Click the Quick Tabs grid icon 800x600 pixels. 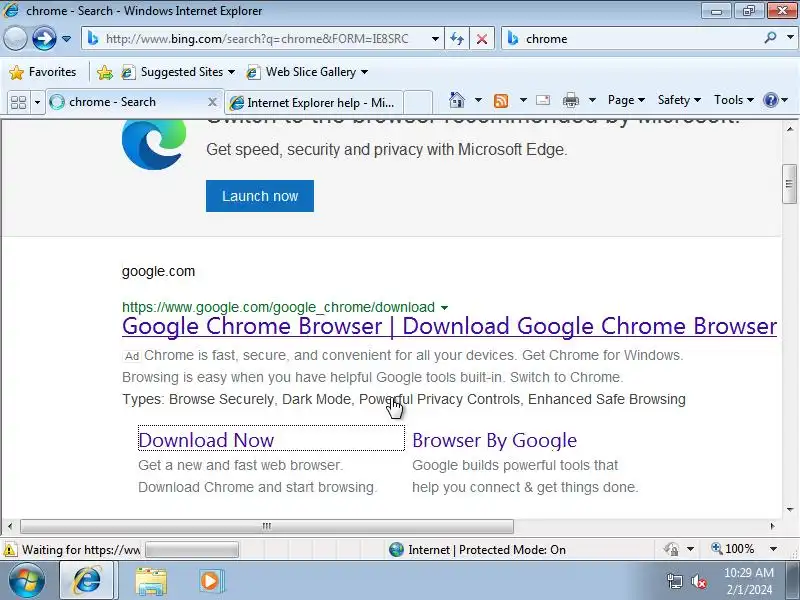[18, 103]
